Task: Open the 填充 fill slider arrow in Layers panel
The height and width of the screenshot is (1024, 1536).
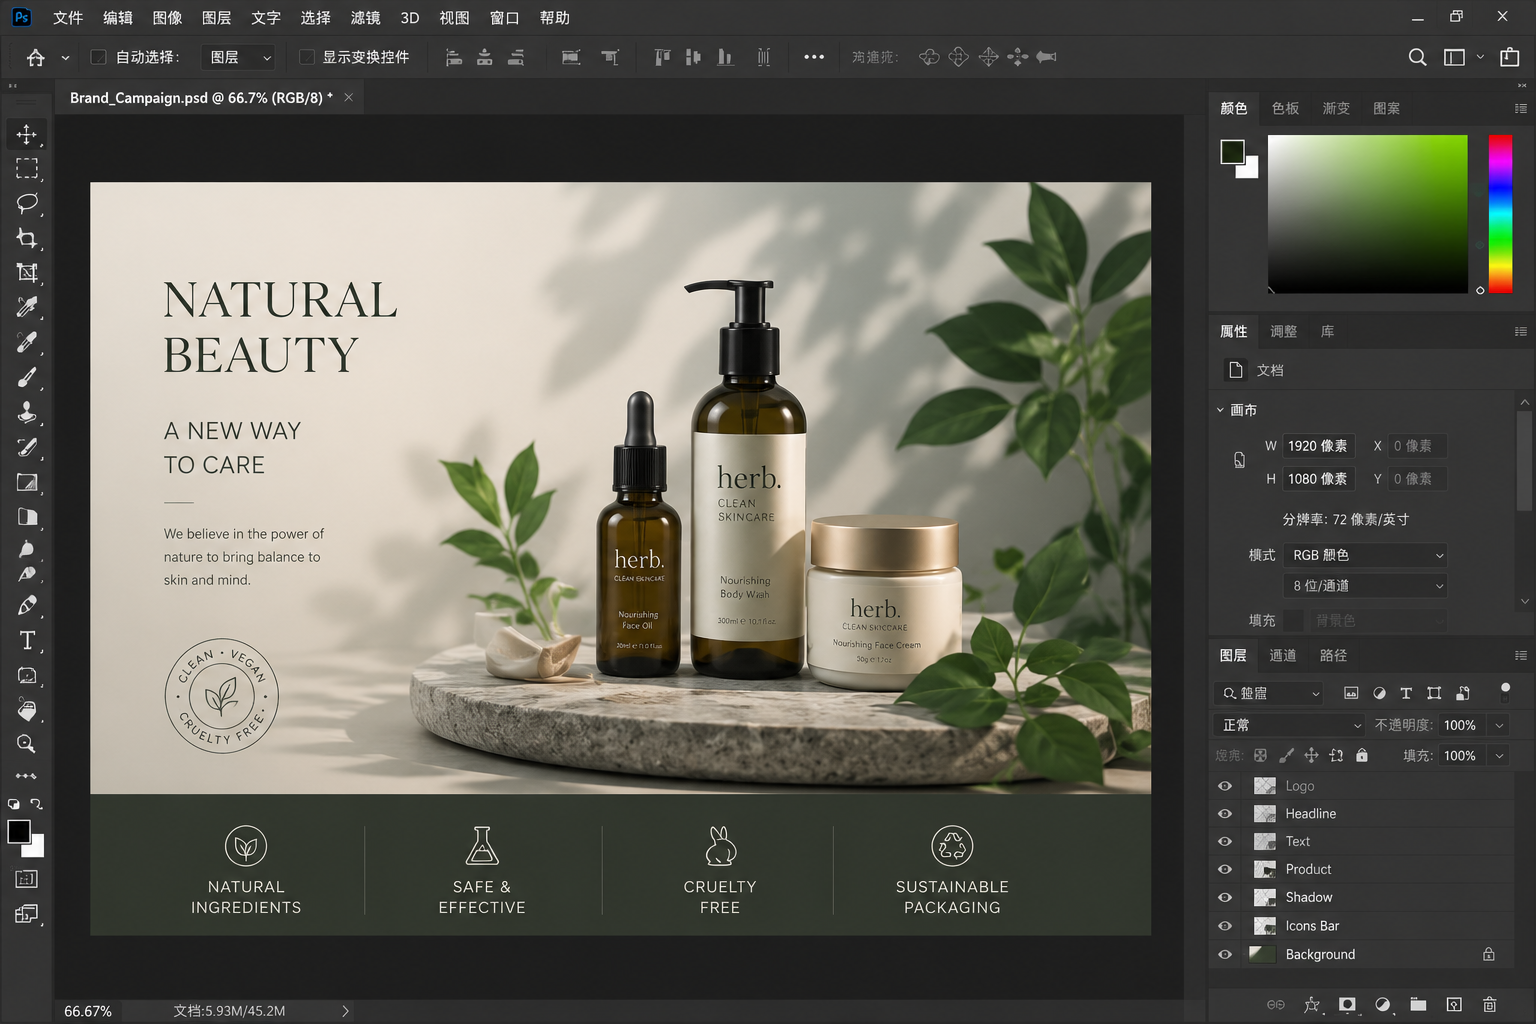Action: (1499, 756)
